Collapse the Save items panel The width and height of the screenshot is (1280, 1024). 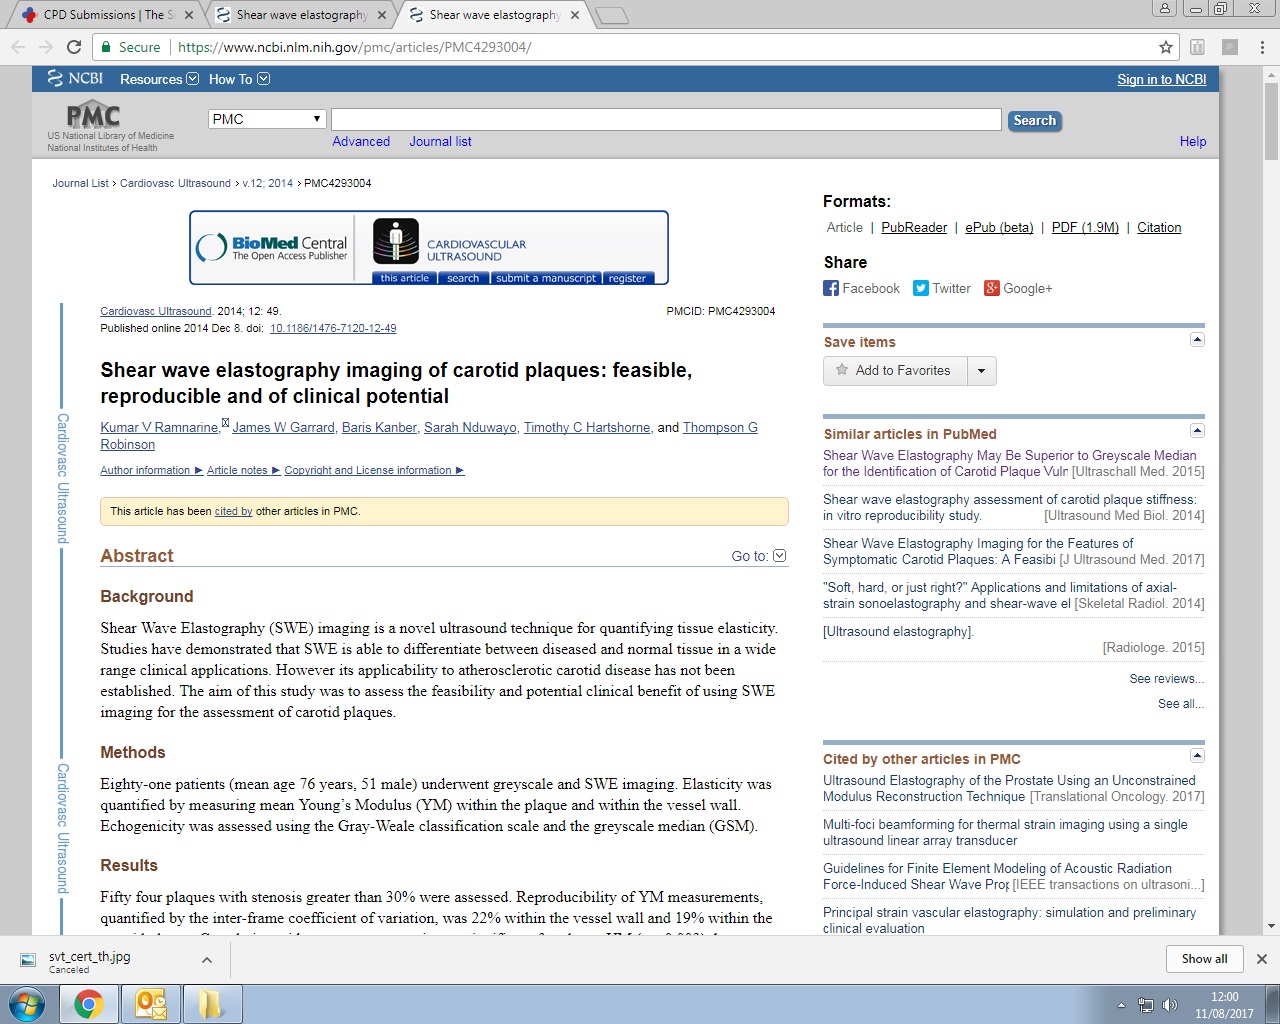(x=1197, y=340)
